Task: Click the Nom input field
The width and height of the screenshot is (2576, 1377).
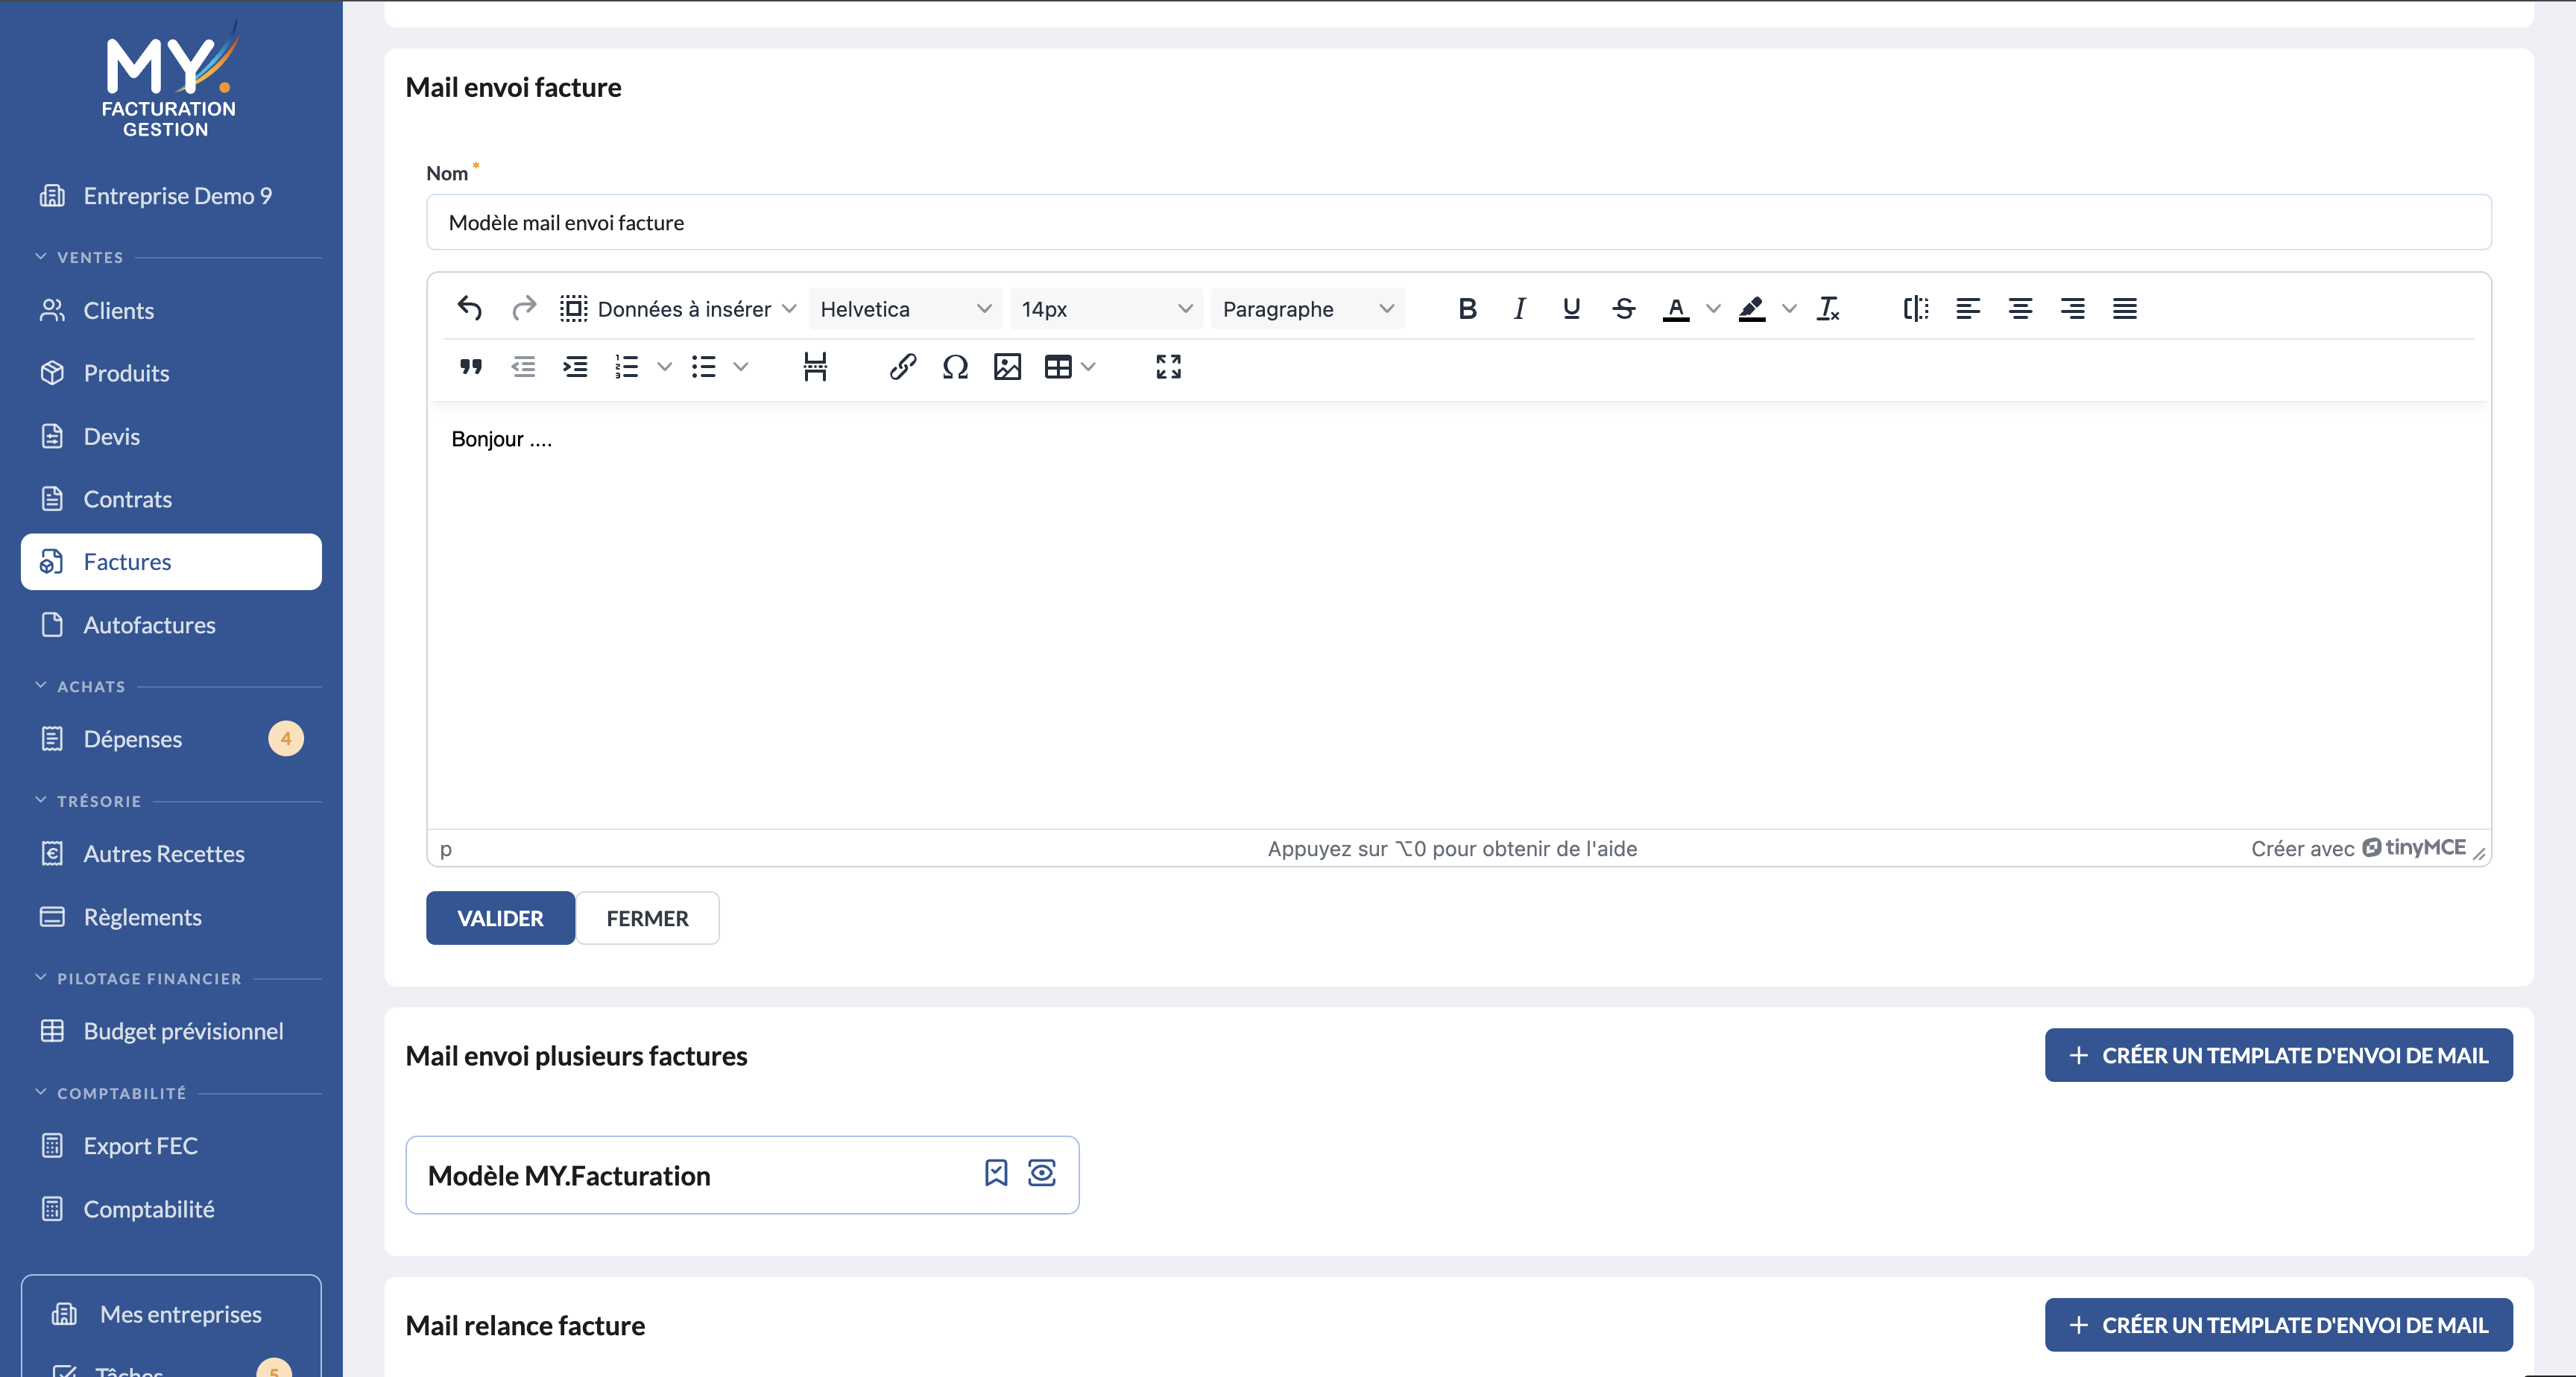Action: (1458, 222)
